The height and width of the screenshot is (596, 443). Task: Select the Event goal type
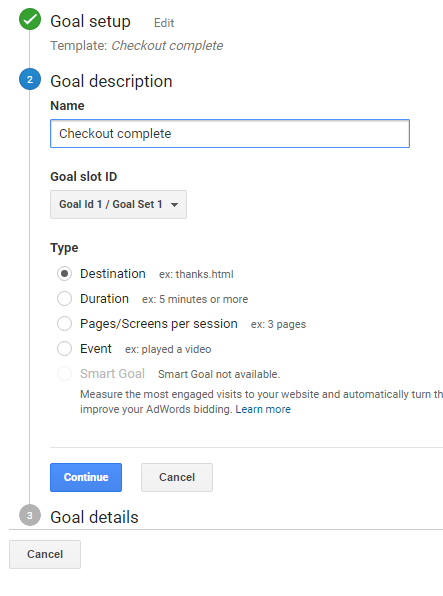tap(64, 349)
